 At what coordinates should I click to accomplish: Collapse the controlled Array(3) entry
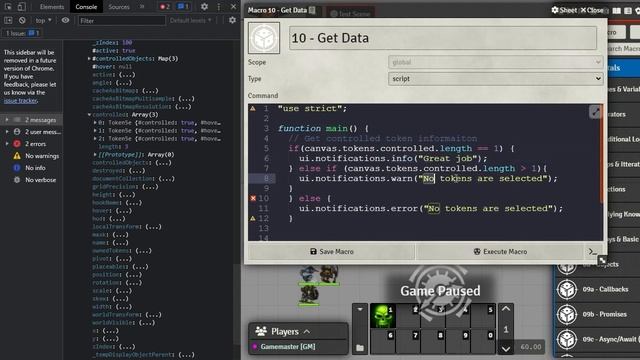coord(89,115)
